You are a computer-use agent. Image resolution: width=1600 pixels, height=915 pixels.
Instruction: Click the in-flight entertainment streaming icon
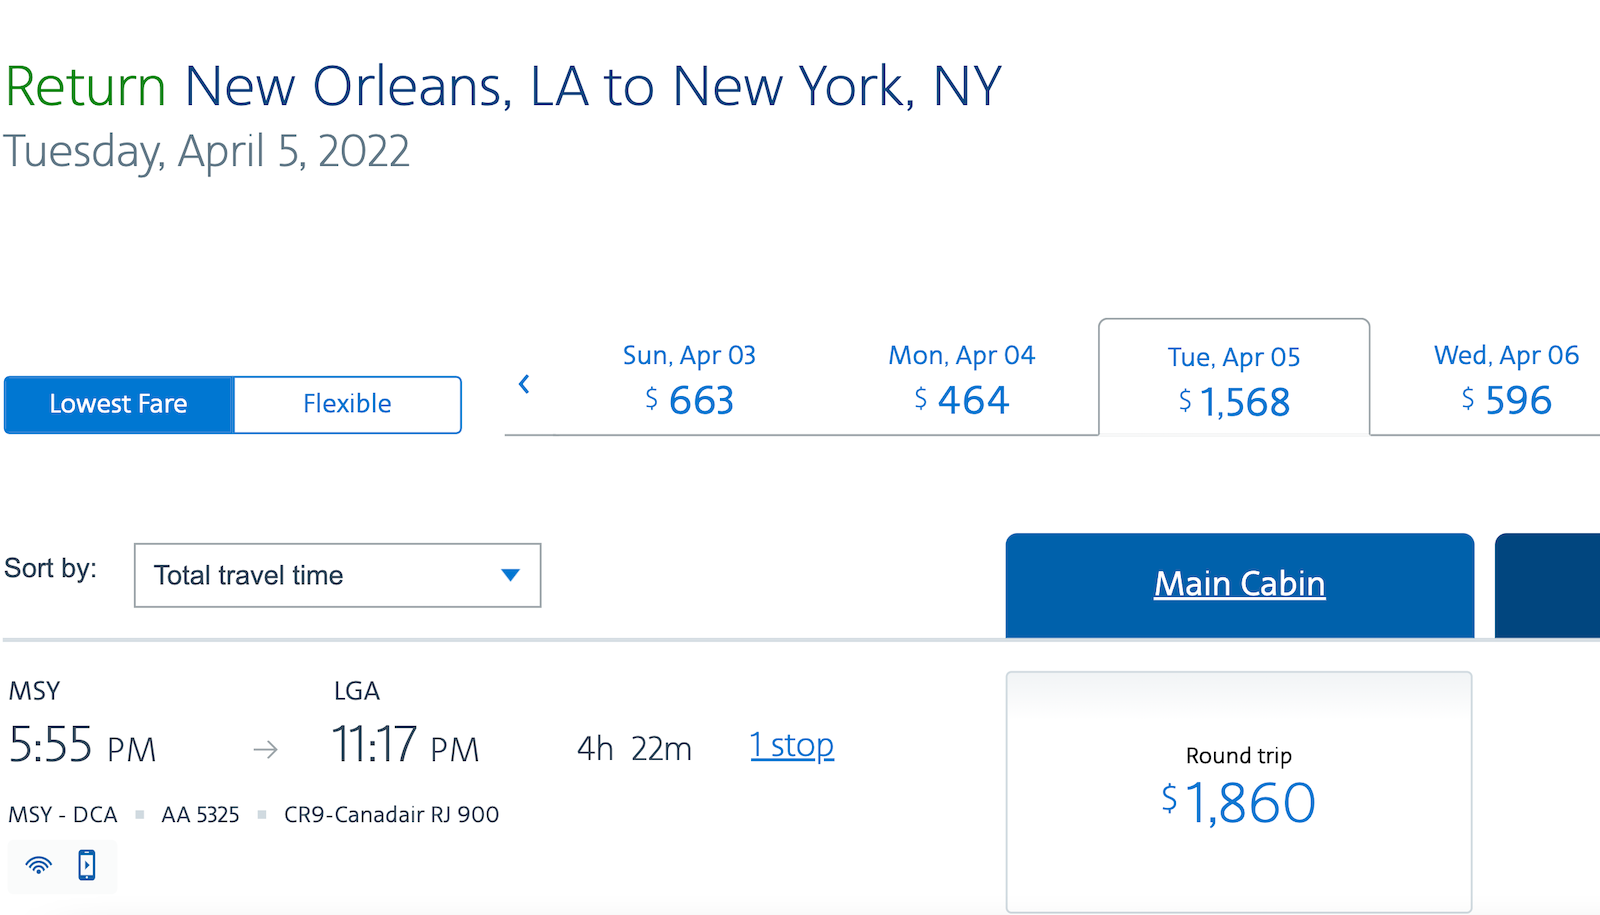tap(86, 866)
